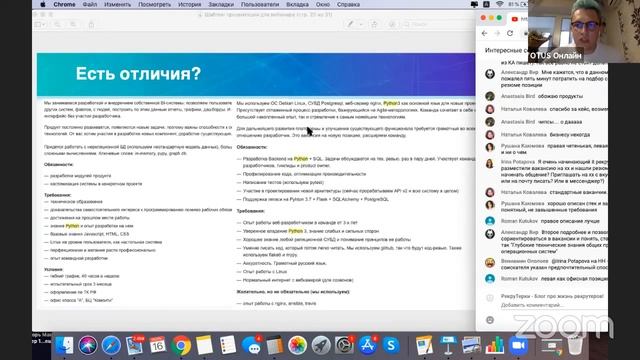Image resolution: width=640 pixels, height=360 pixels.
Task: Open Finder from the Dock
Action: pyautogui.click(x=64, y=345)
